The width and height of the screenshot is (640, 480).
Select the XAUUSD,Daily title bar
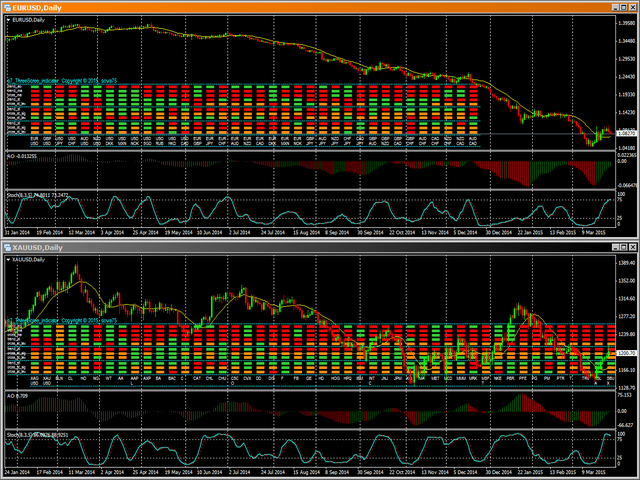pos(300,247)
